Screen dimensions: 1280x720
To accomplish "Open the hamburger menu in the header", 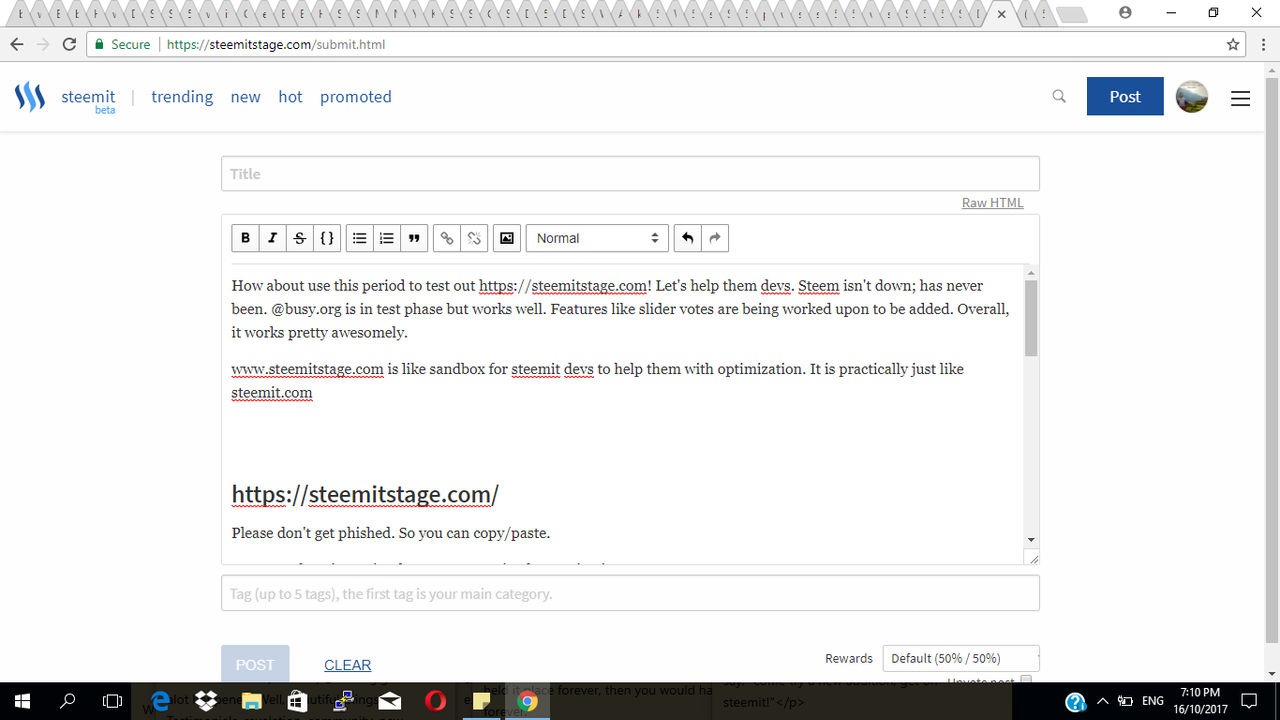I will coord(1240,98).
